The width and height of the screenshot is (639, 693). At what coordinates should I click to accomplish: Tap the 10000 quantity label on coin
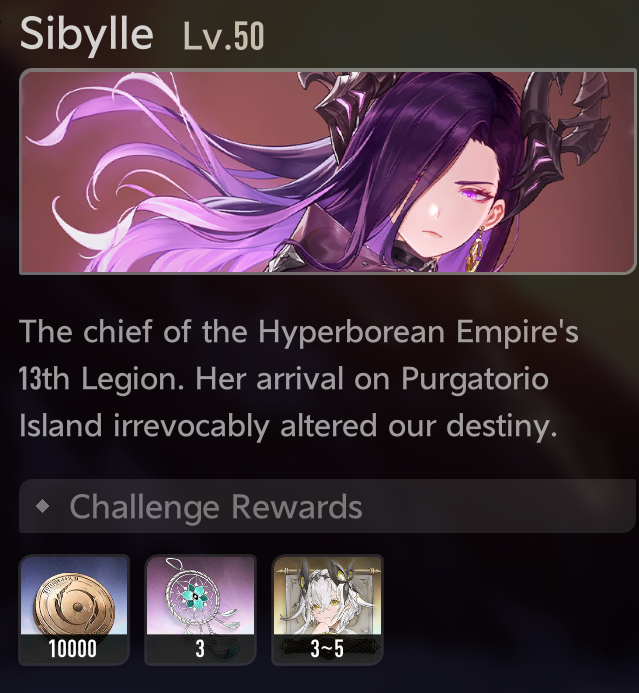[72, 649]
